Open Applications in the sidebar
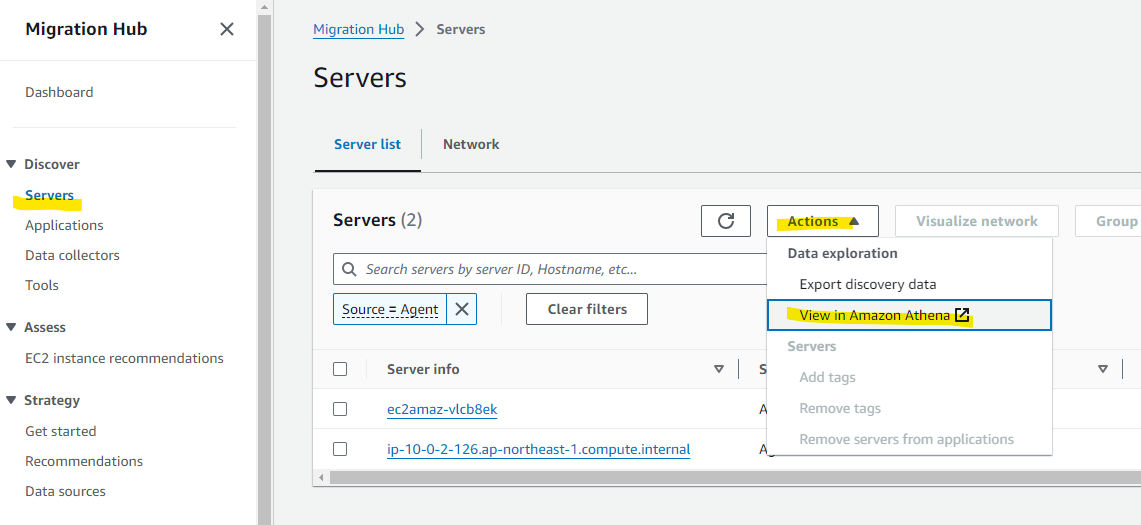Image resolution: width=1141 pixels, height=525 pixels. 64,225
